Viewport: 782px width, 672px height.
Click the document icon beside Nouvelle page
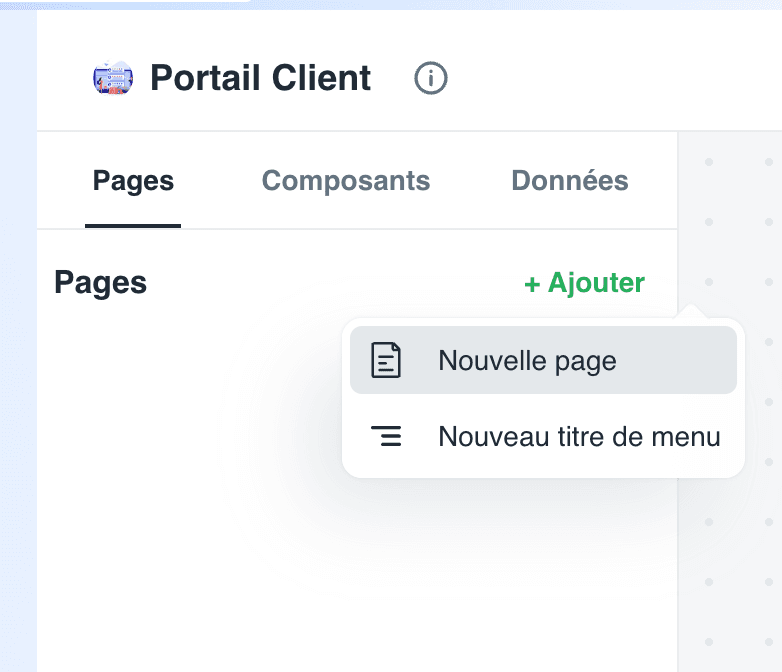386,360
